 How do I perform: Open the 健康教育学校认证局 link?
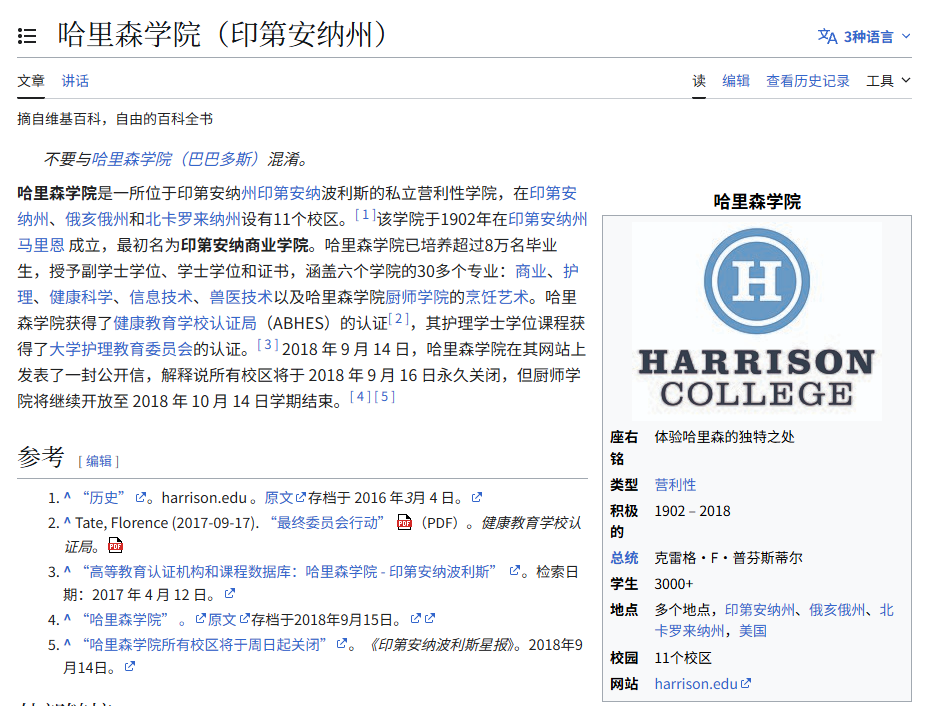(185, 323)
